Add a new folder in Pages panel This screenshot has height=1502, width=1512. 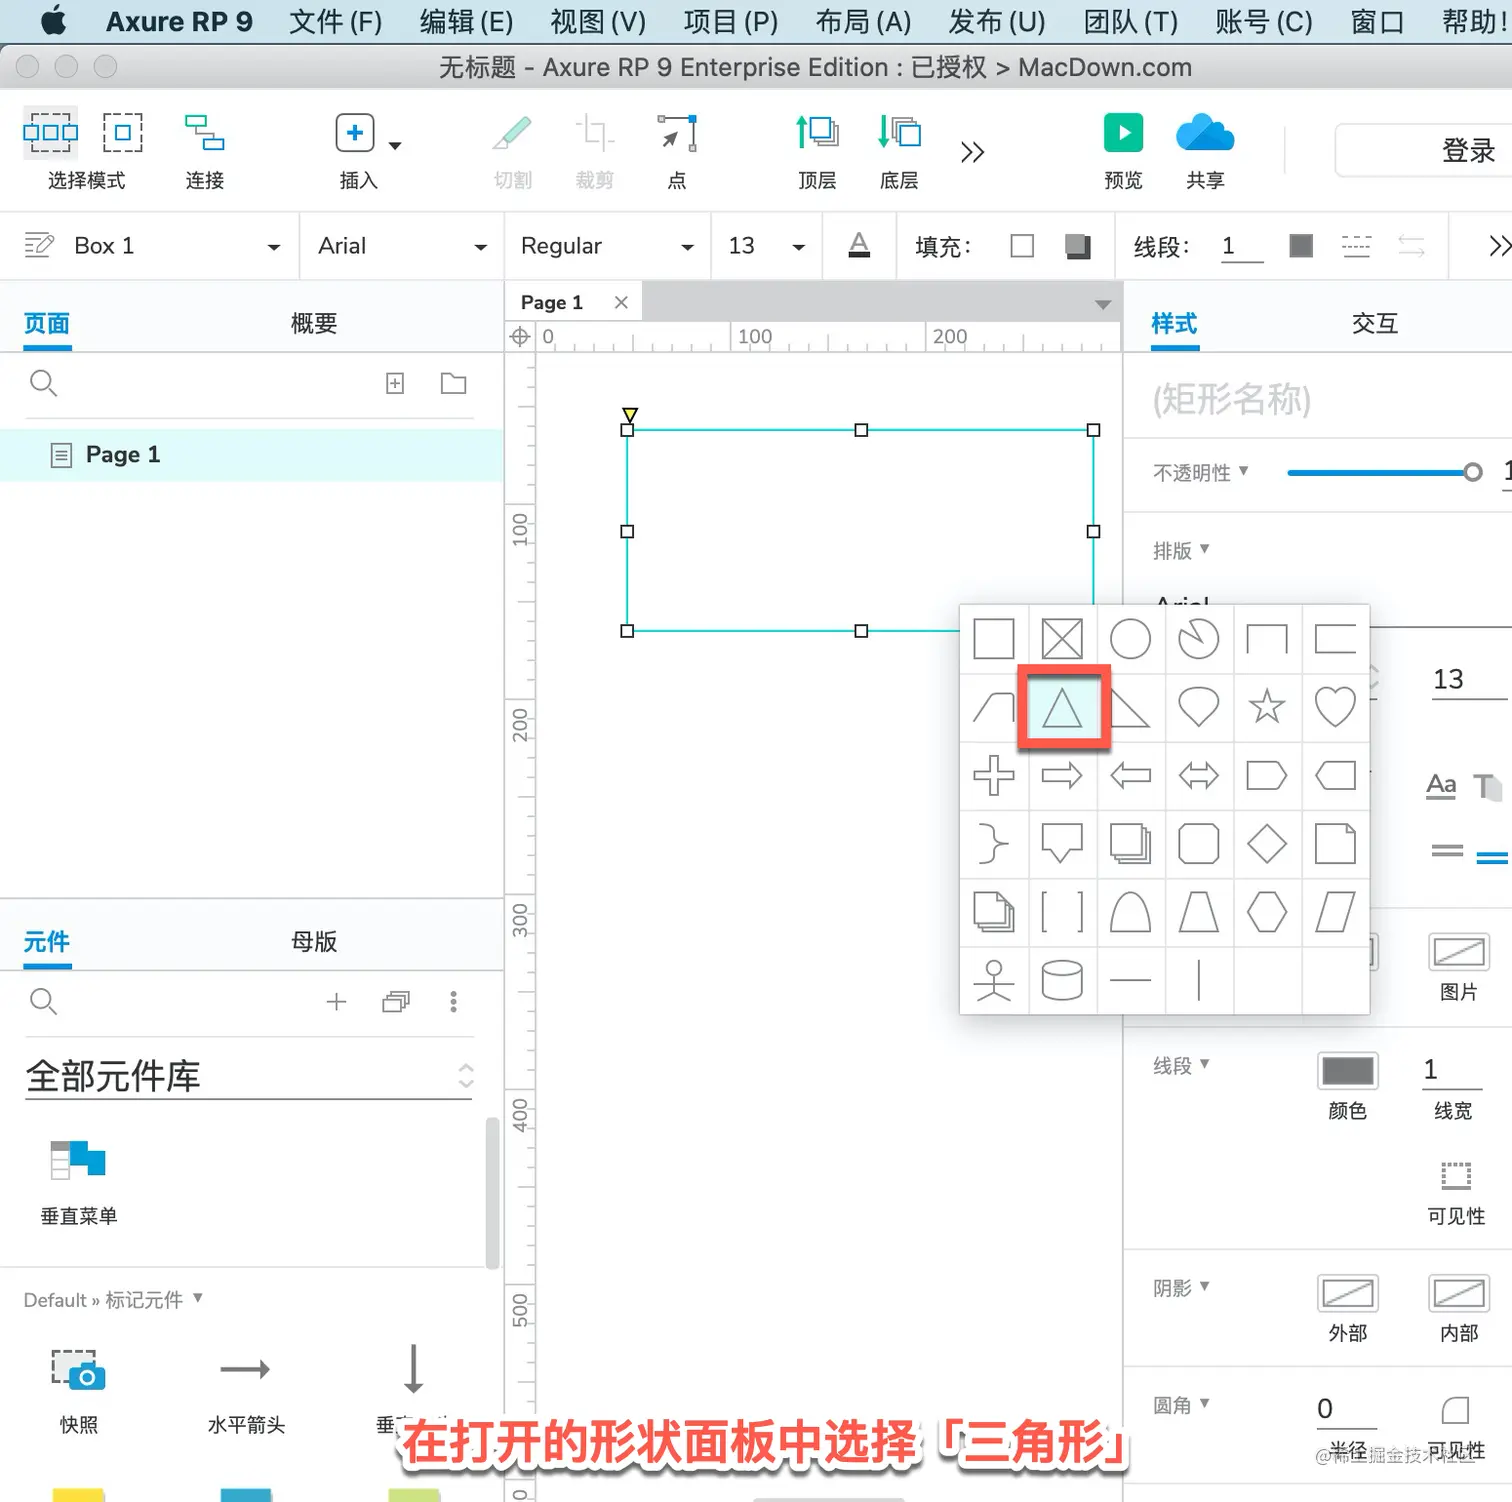point(454,383)
